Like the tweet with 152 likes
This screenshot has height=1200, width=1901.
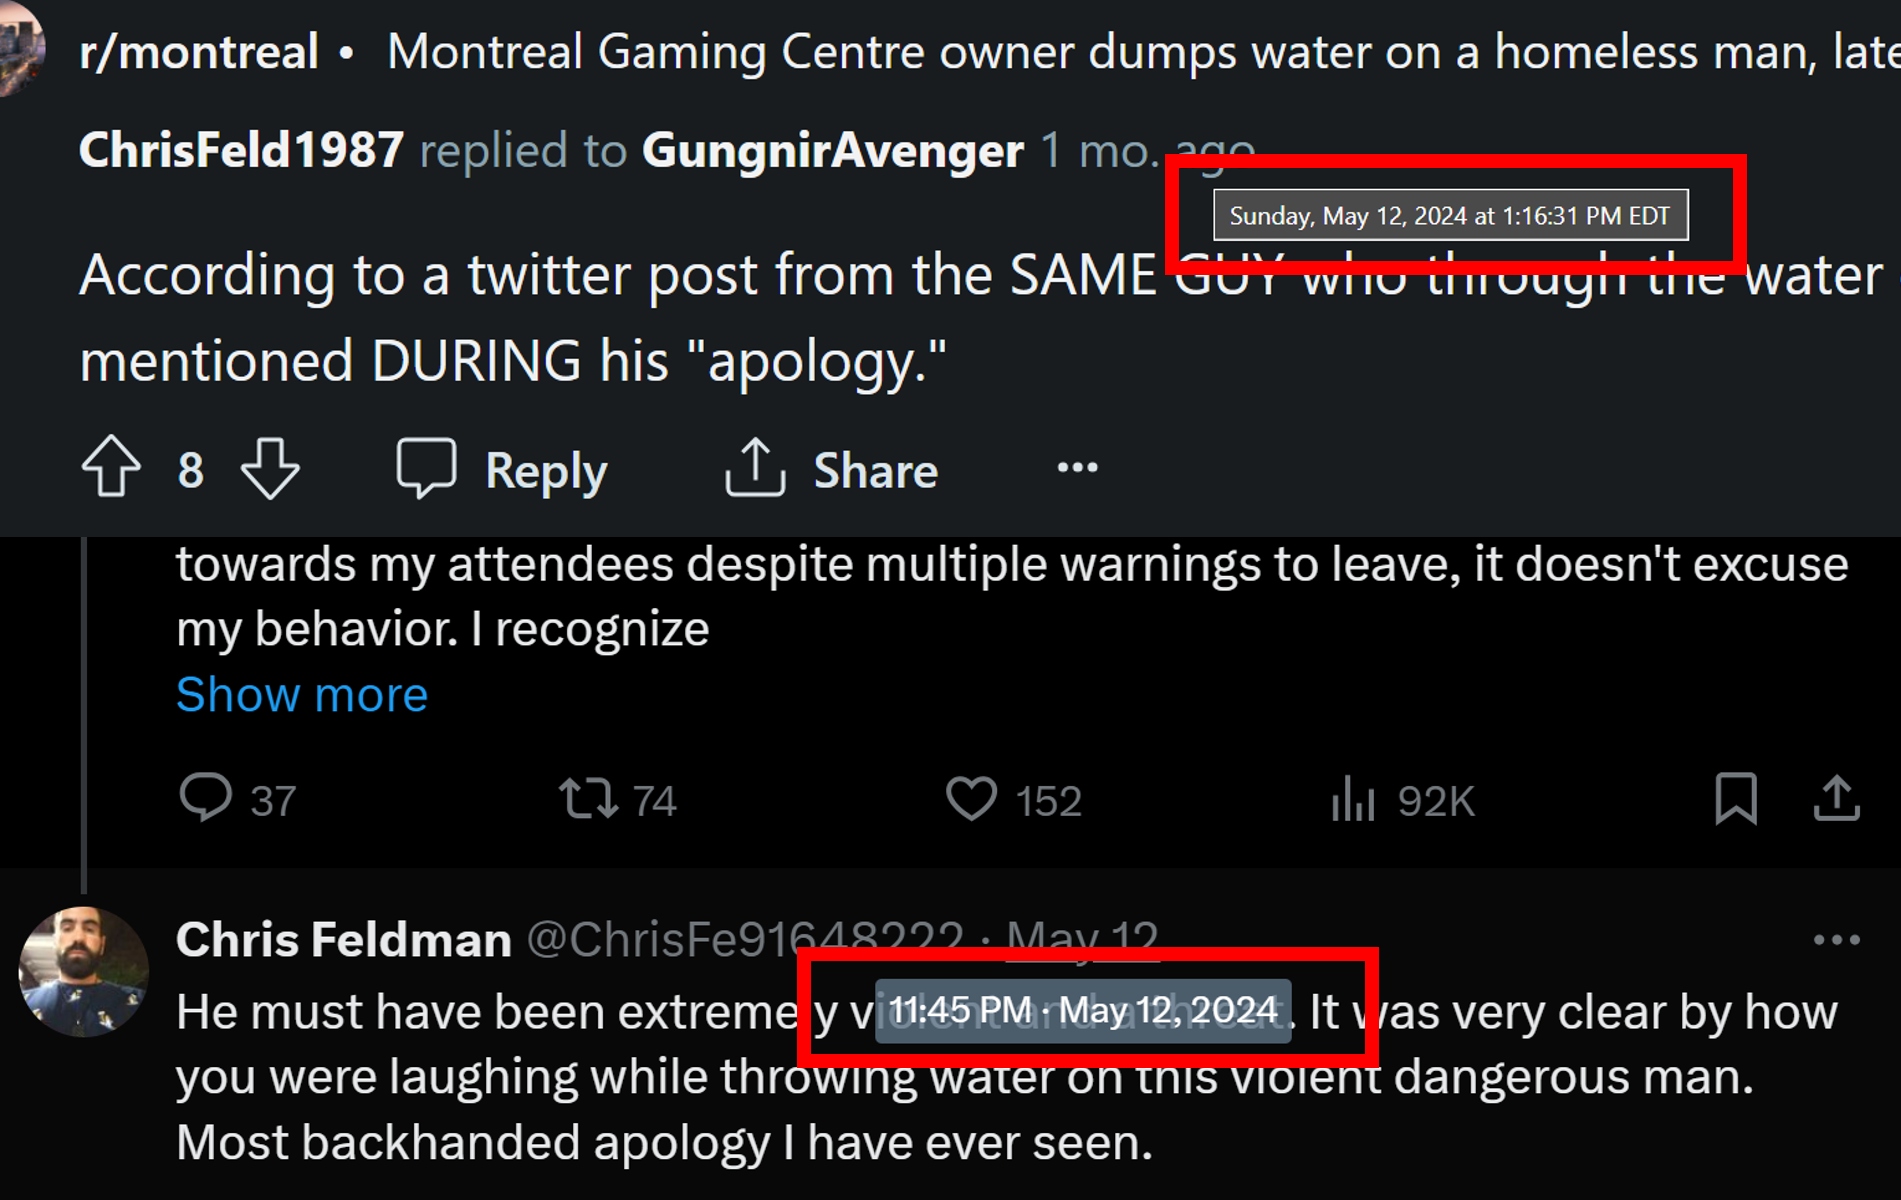point(971,799)
